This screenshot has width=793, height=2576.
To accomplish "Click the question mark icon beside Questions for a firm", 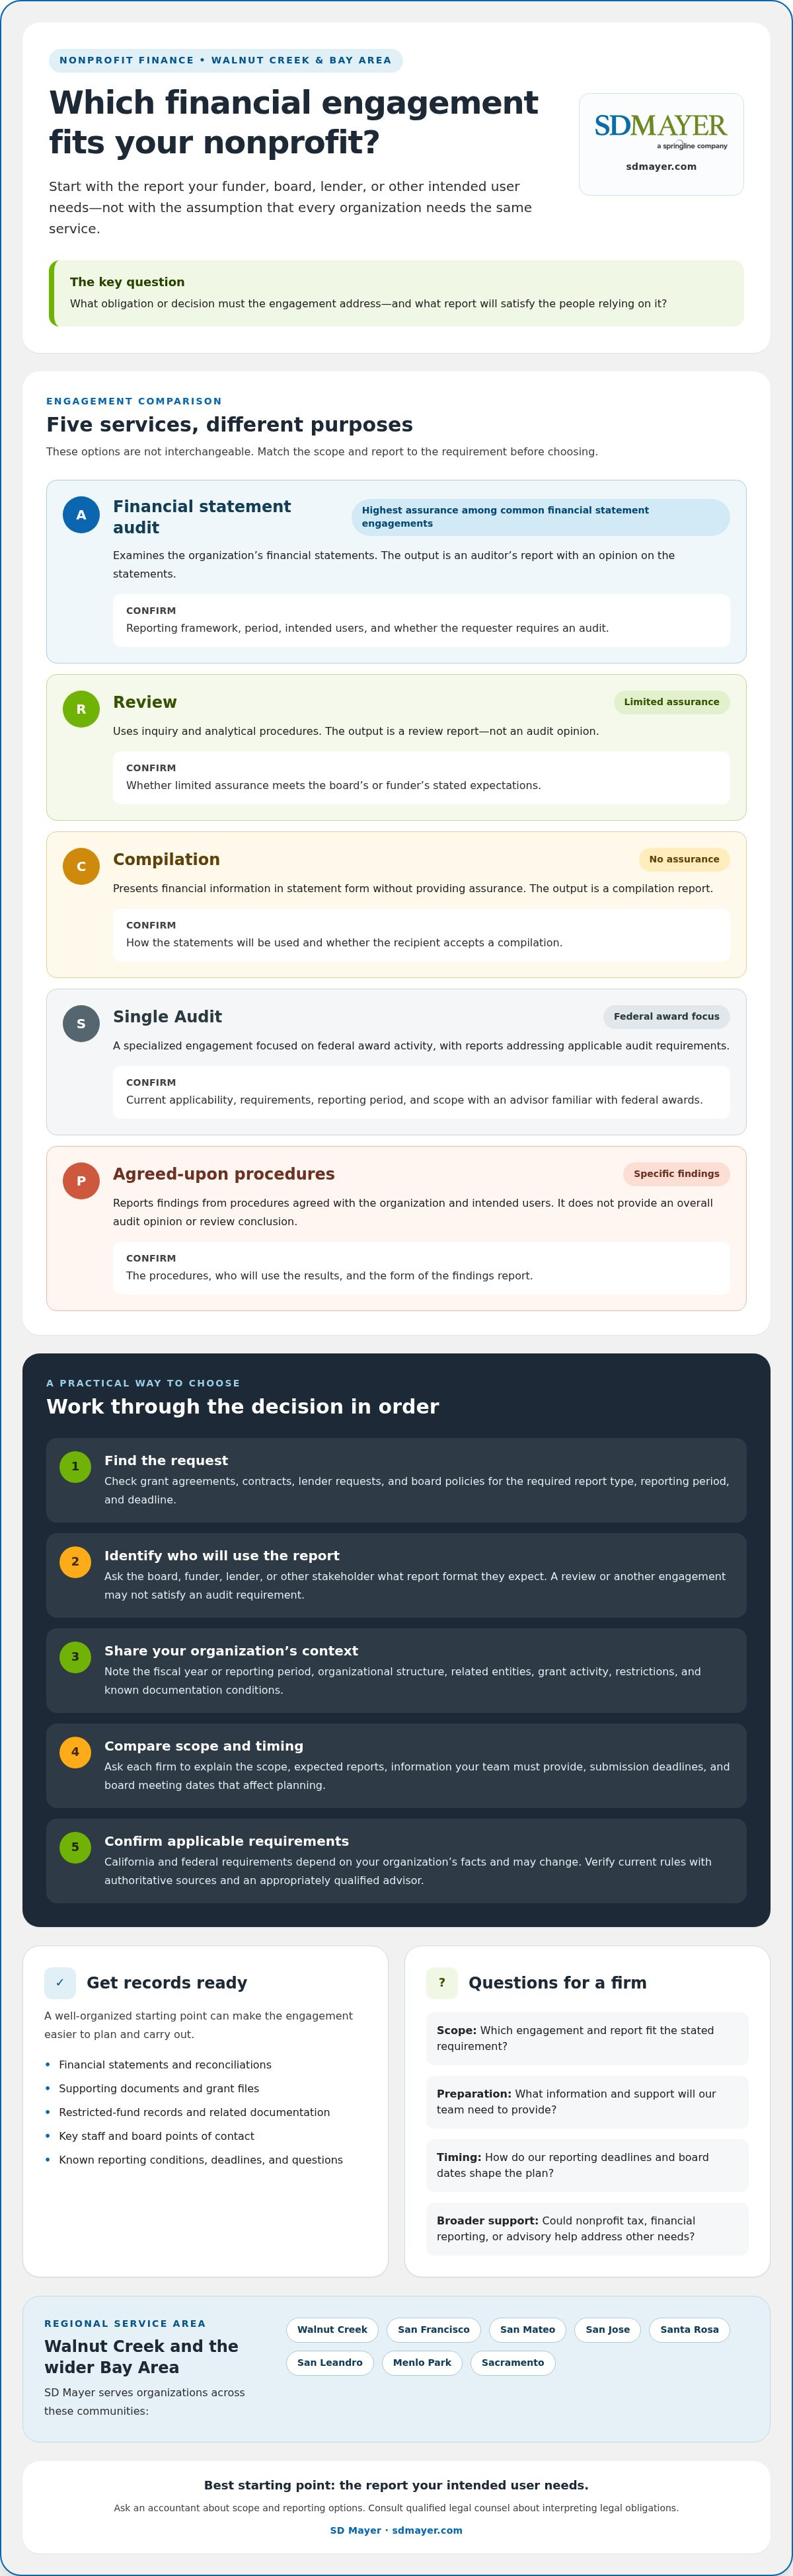I will [442, 1983].
